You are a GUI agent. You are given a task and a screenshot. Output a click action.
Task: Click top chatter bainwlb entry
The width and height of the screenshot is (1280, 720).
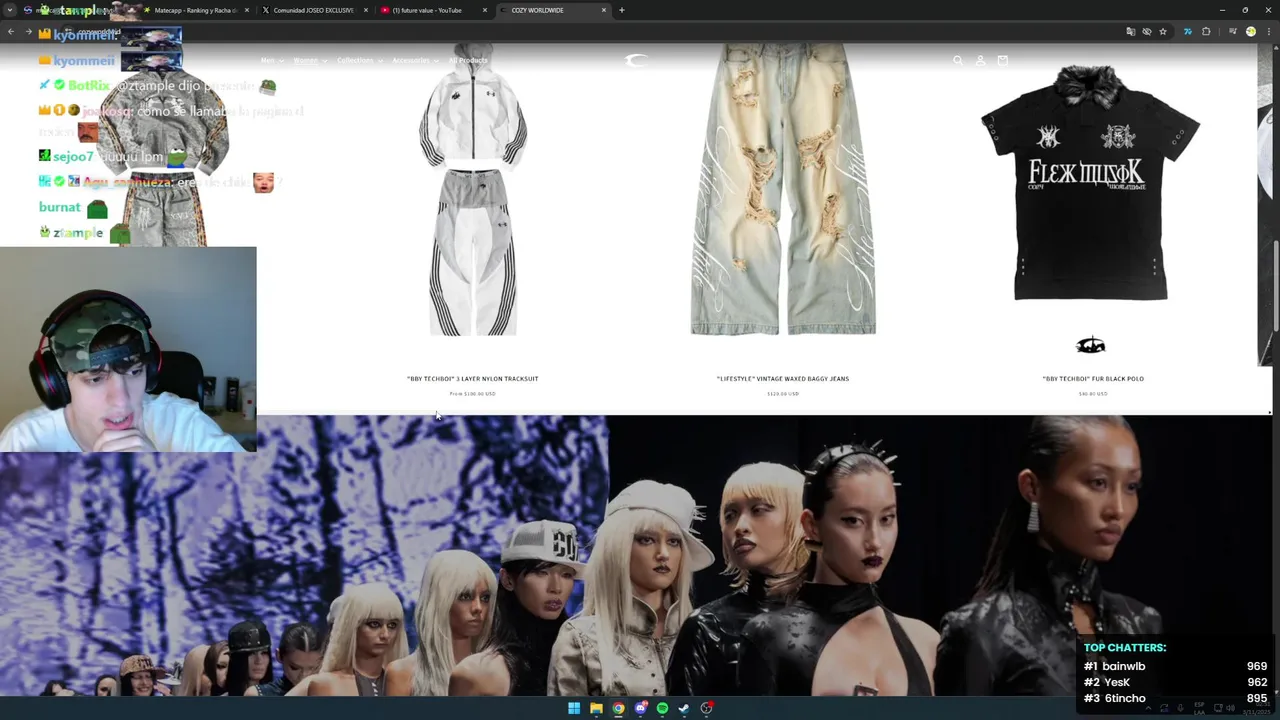click(1175, 666)
